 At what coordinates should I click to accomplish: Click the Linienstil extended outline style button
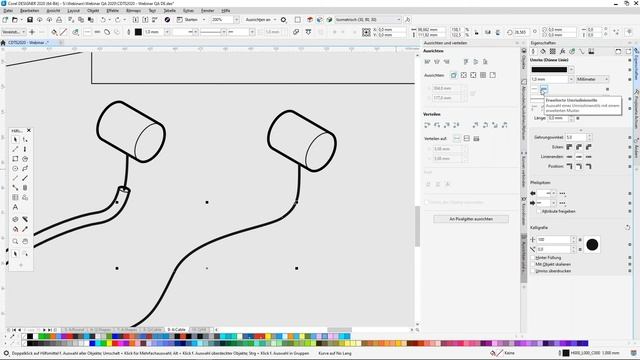[x=544, y=89]
